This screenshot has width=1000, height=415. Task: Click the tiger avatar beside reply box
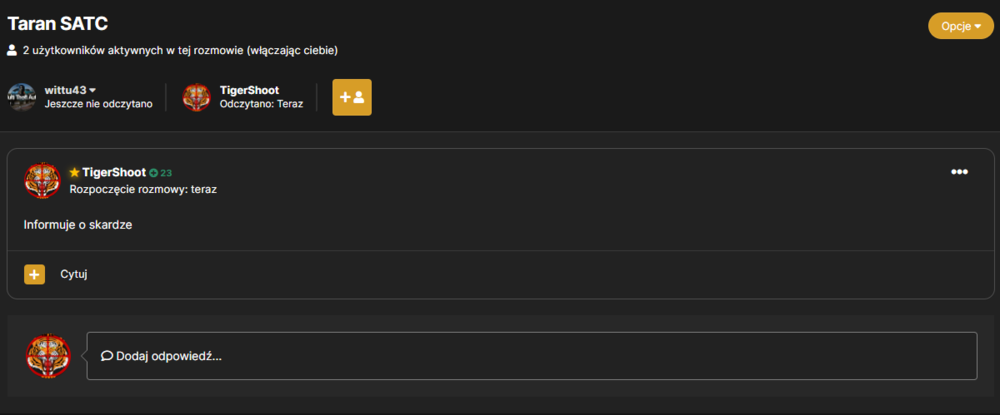48,355
